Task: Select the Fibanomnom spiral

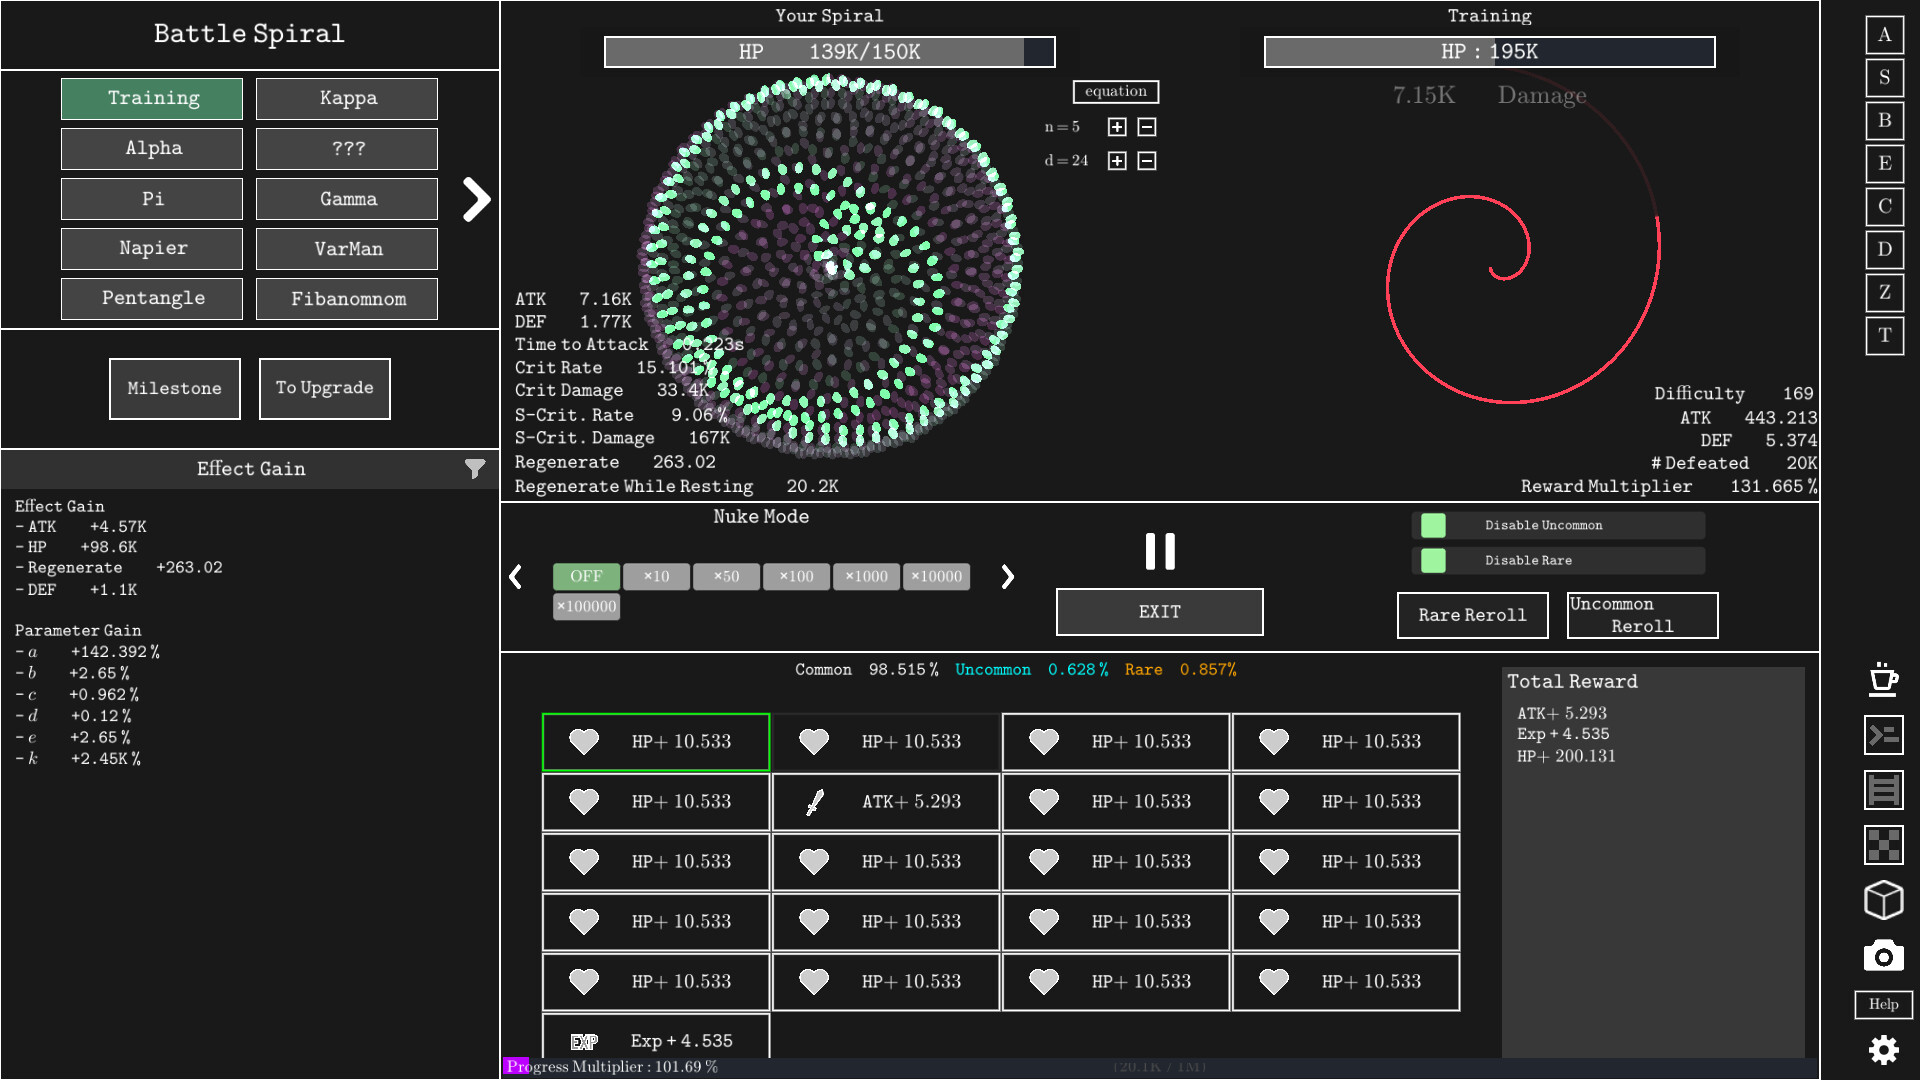Action: point(346,298)
